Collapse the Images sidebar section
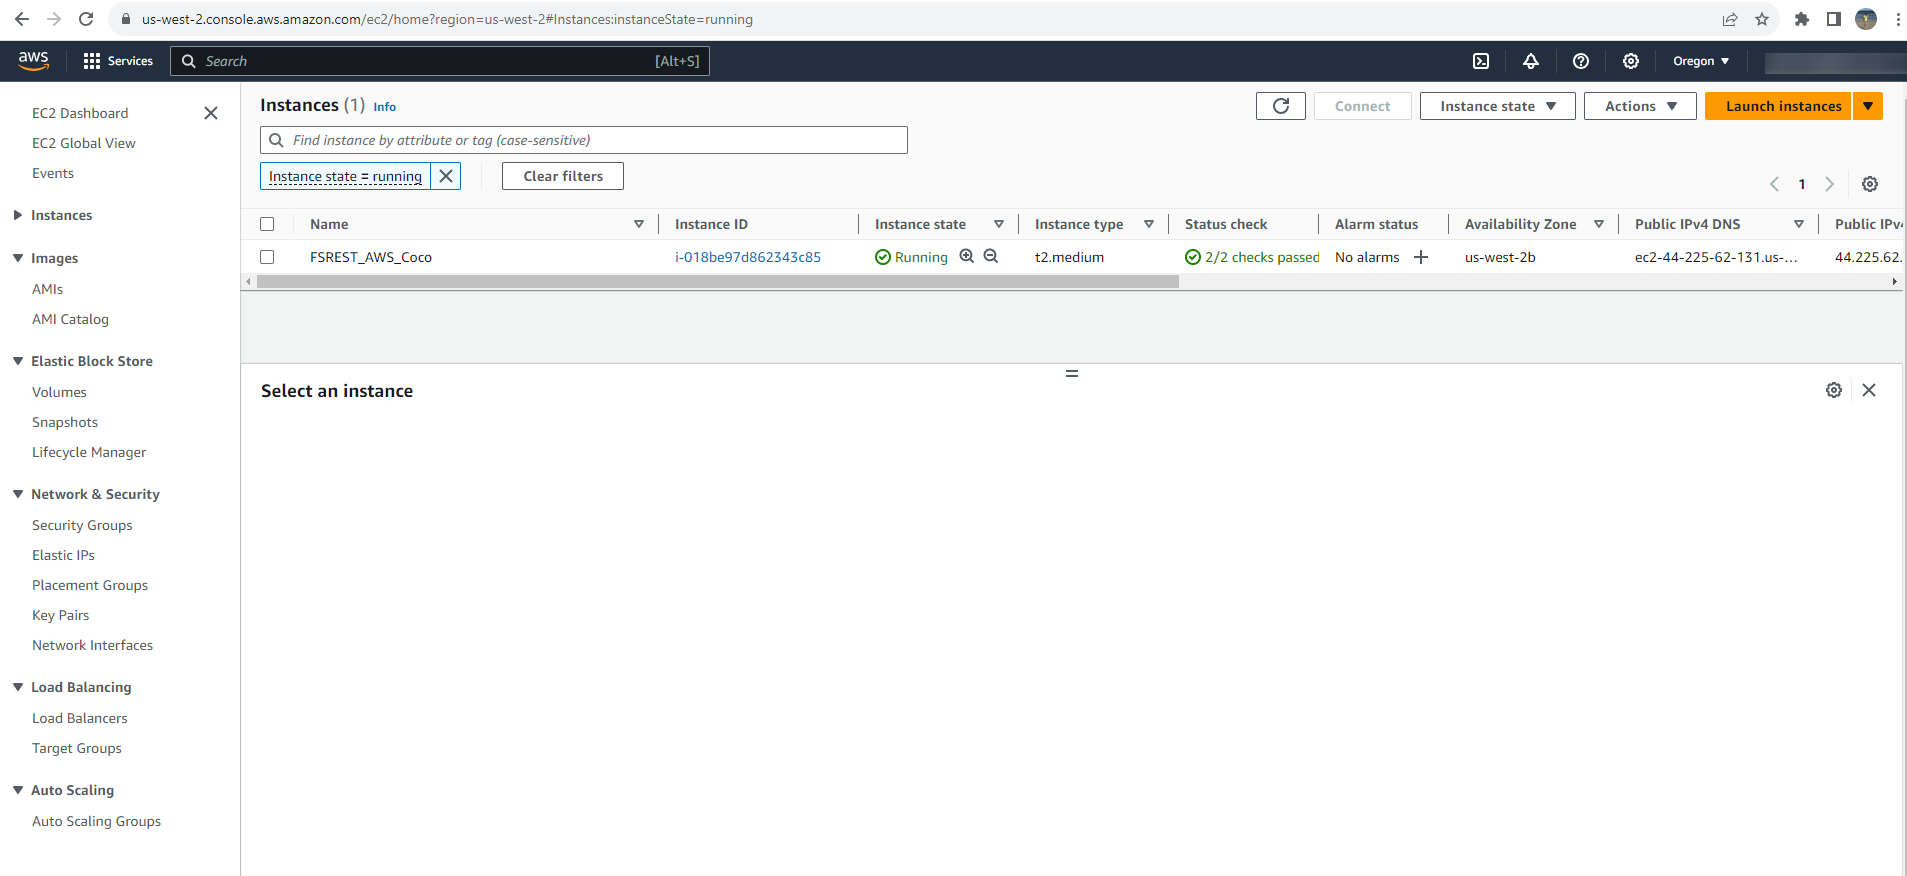This screenshot has height=876, width=1907. pyautogui.click(x=18, y=258)
